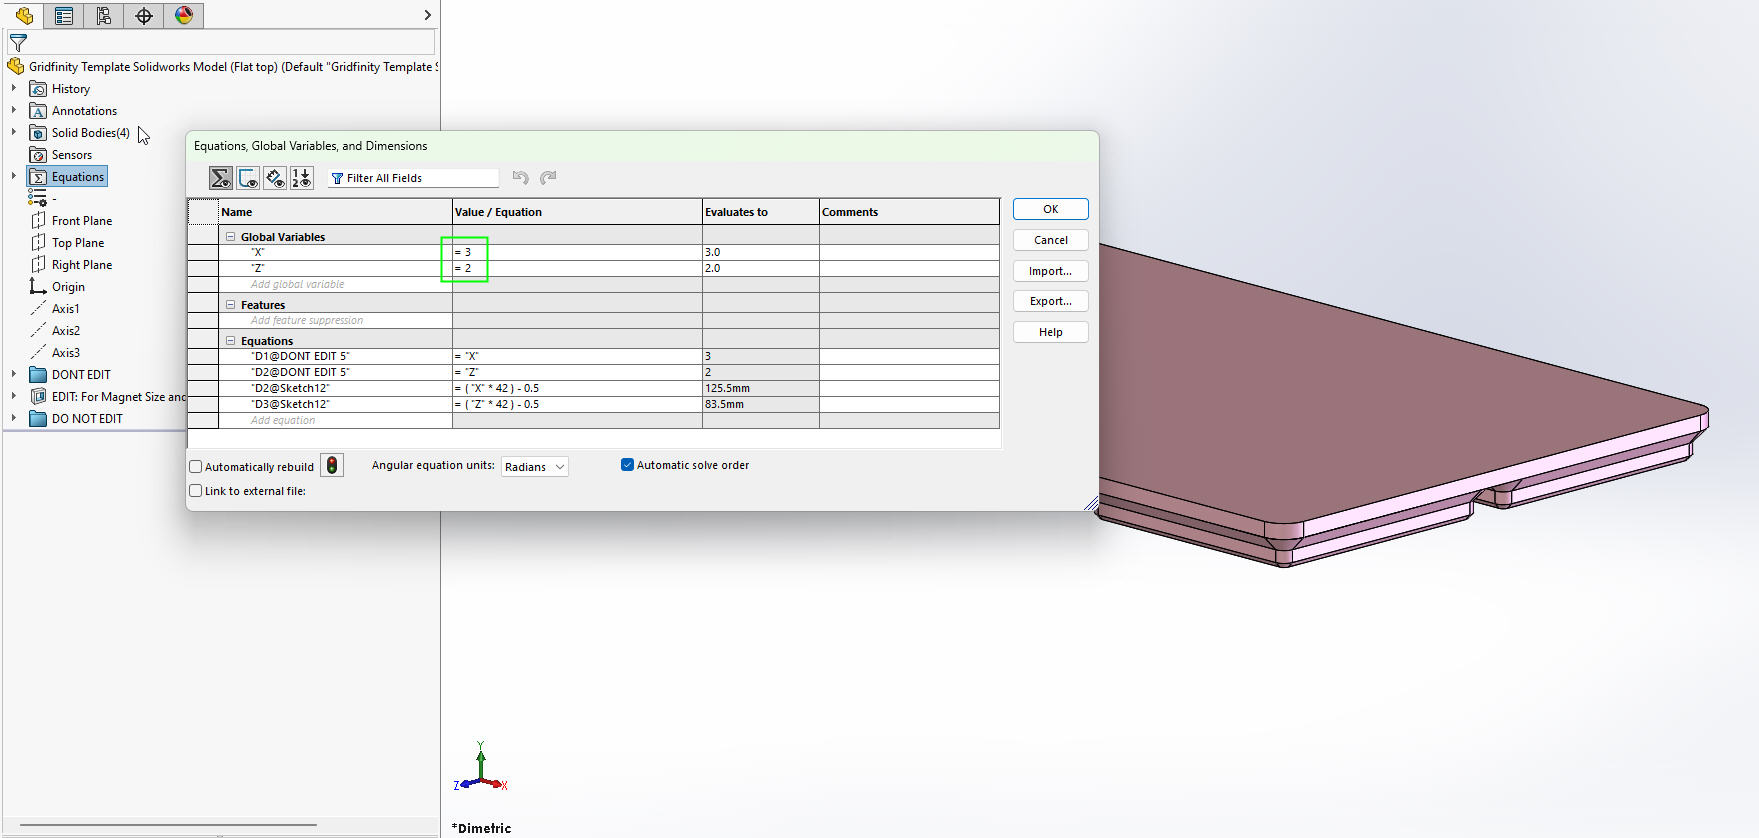Click the Add equation cell

pos(335,420)
